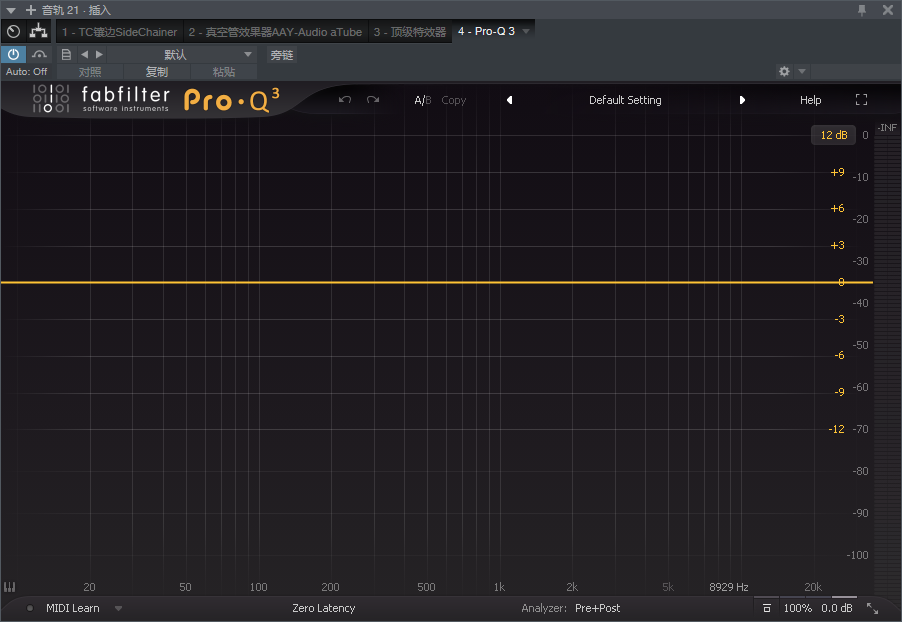Open MIDI Learn dropdown arrow
This screenshot has height=622, width=902.
click(118, 608)
